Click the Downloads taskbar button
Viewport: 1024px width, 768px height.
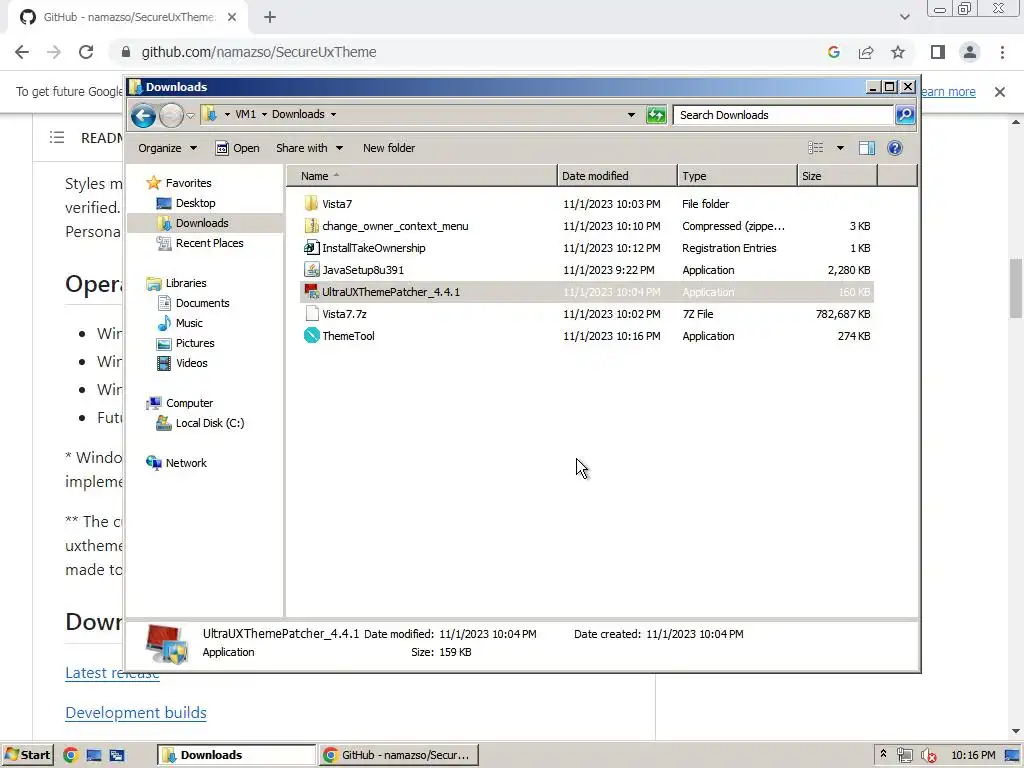(236, 756)
